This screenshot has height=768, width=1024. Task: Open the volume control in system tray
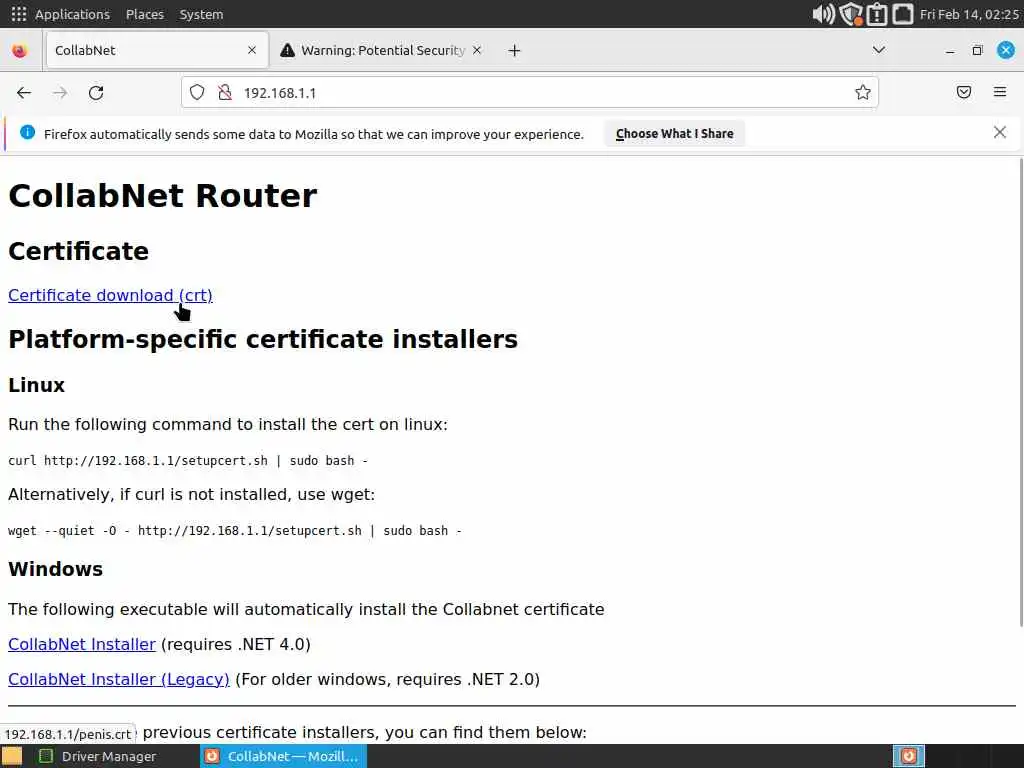click(x=824, y=14)
